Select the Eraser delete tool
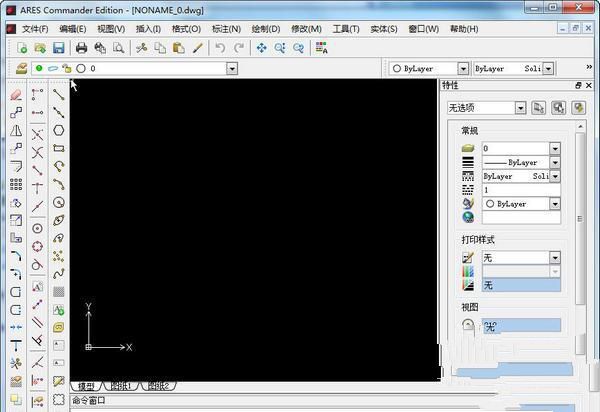The image size is (600, 412). [16, 95]
